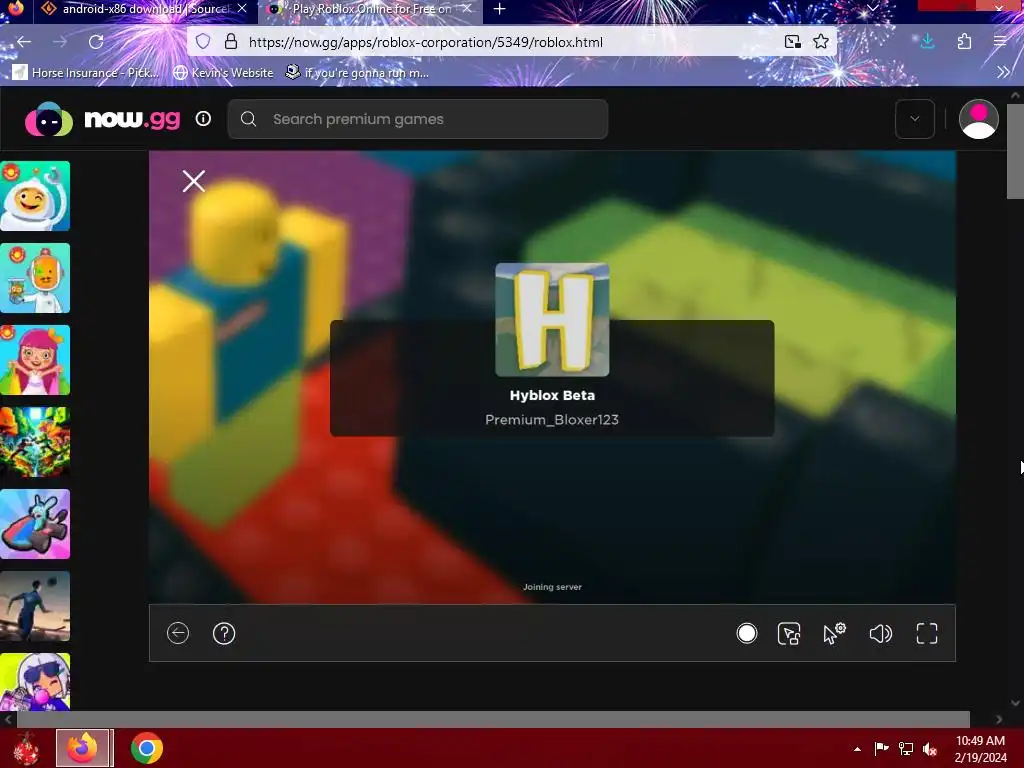Launch Chrome from the taskbar
This screenshot has height=768, width=1024.
(x=146, y=748)
